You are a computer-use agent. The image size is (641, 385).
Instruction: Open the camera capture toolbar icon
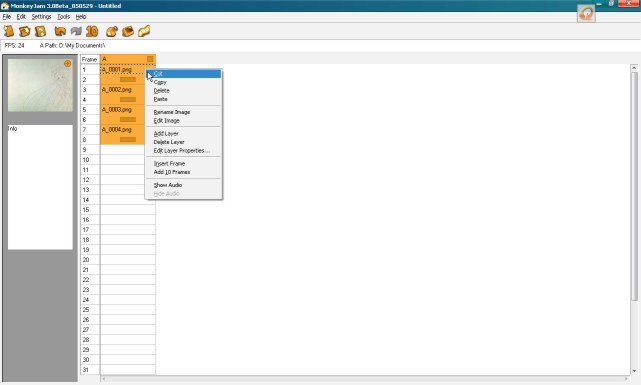(x=112, y=31)
